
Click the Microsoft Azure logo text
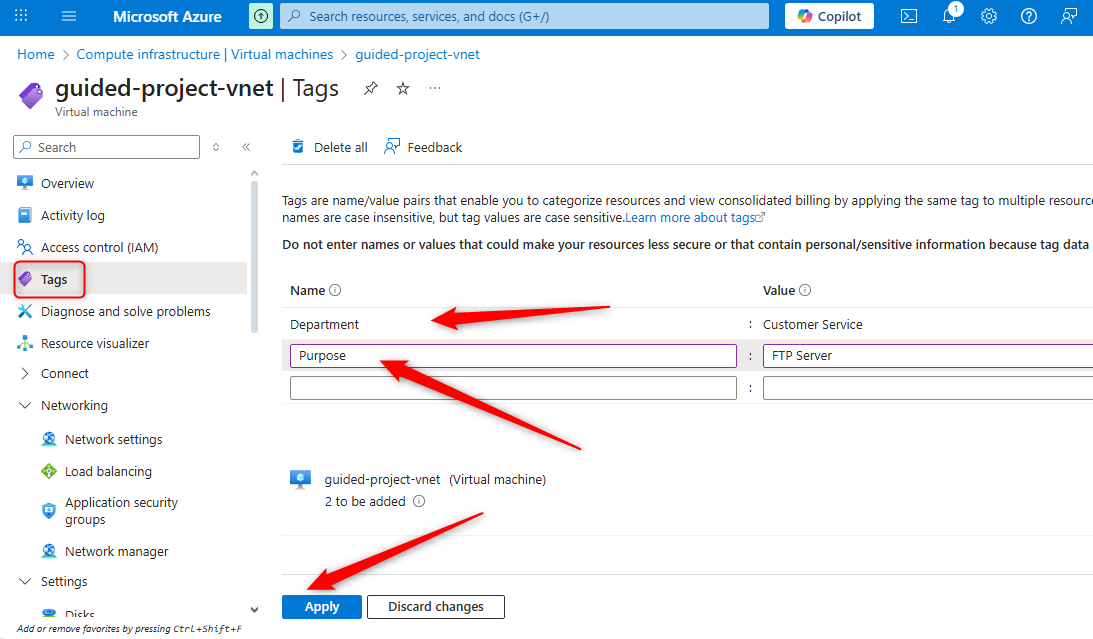pyautogui.click(x=167, y=17)
